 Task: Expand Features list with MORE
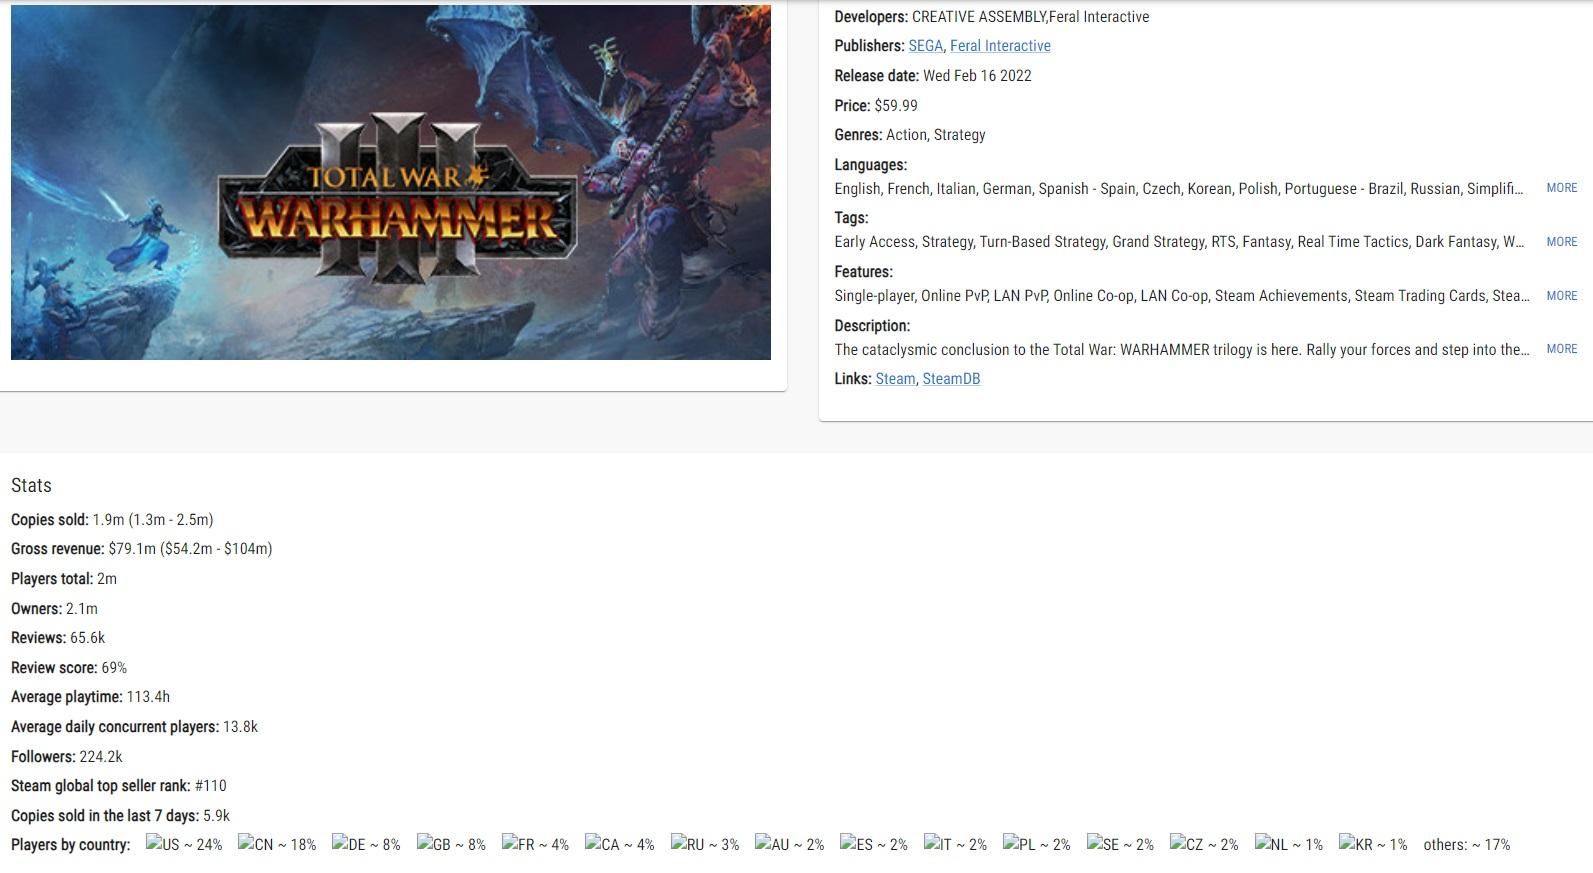tap(1561, 296)
